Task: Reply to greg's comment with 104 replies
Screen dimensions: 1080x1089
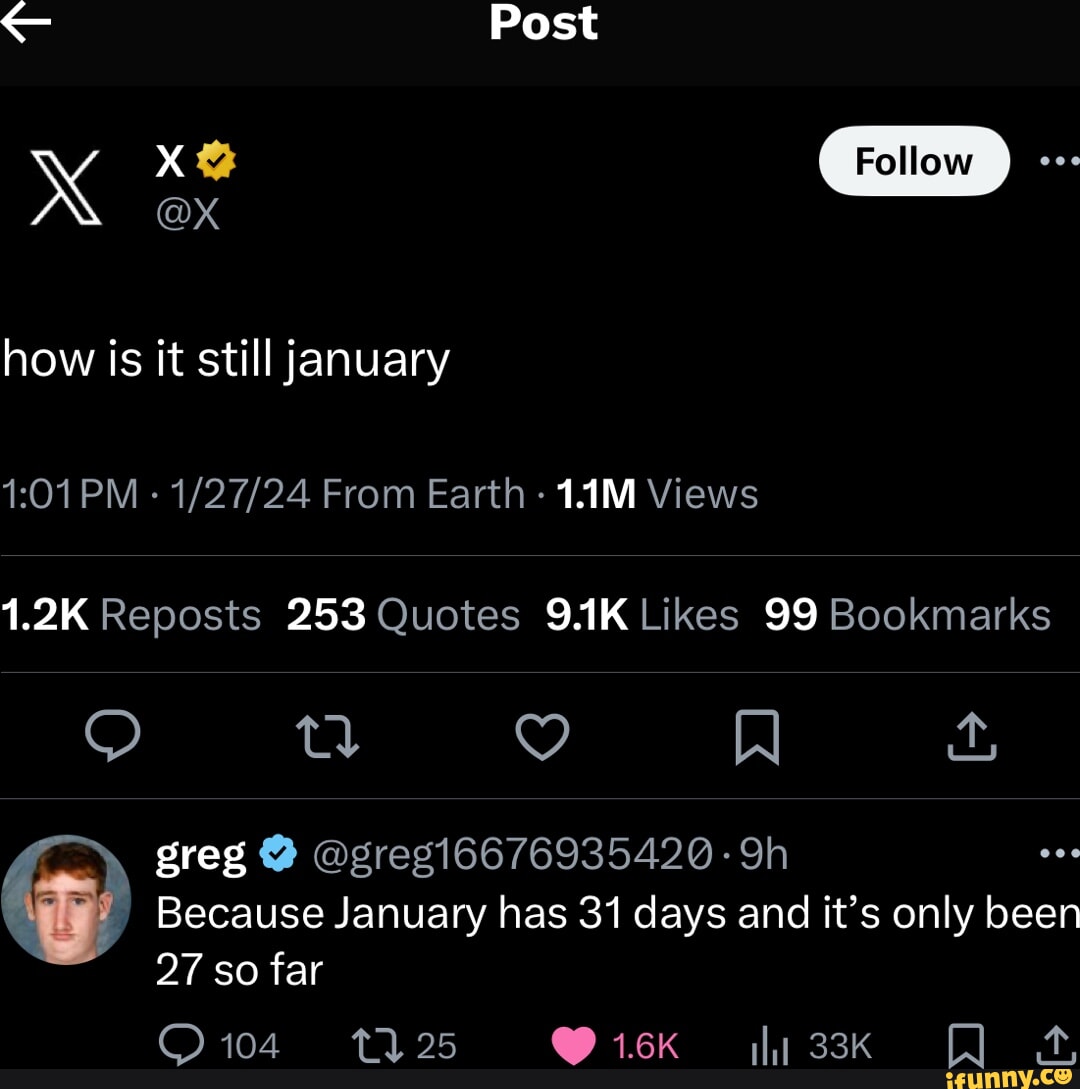Action: (181, 1045)
